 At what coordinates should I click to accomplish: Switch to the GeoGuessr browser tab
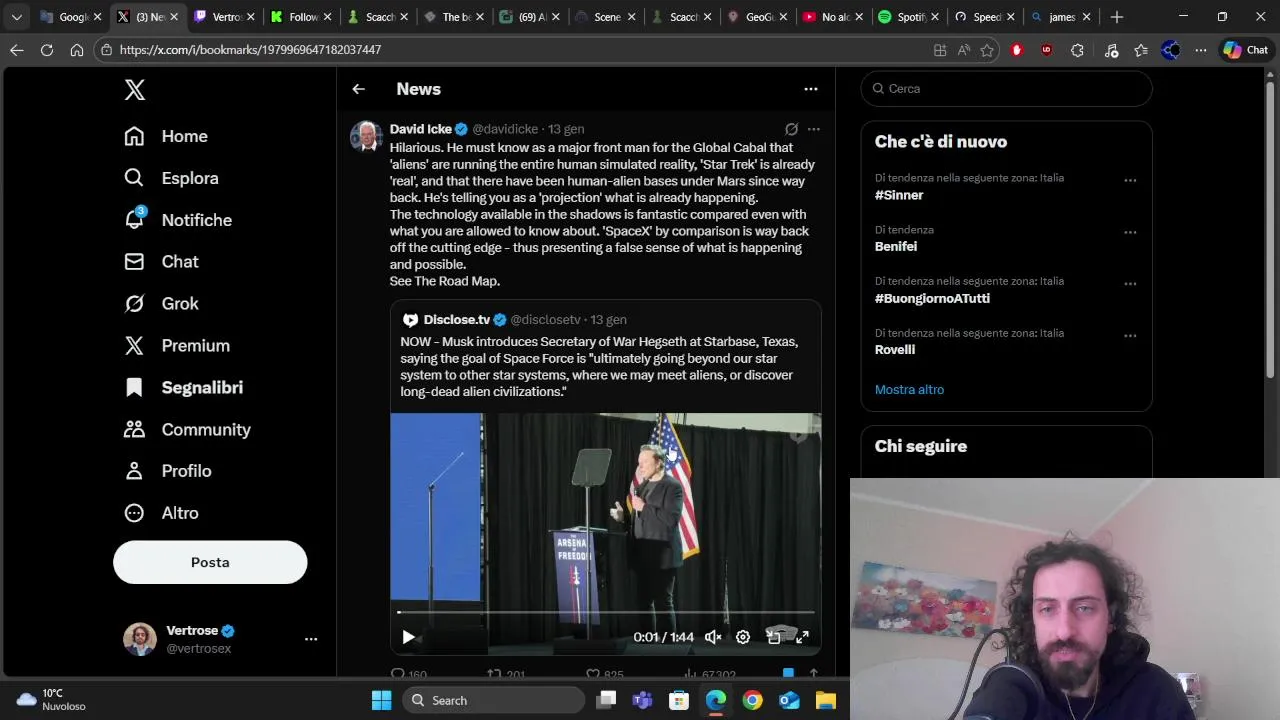(x=757, y=17)
